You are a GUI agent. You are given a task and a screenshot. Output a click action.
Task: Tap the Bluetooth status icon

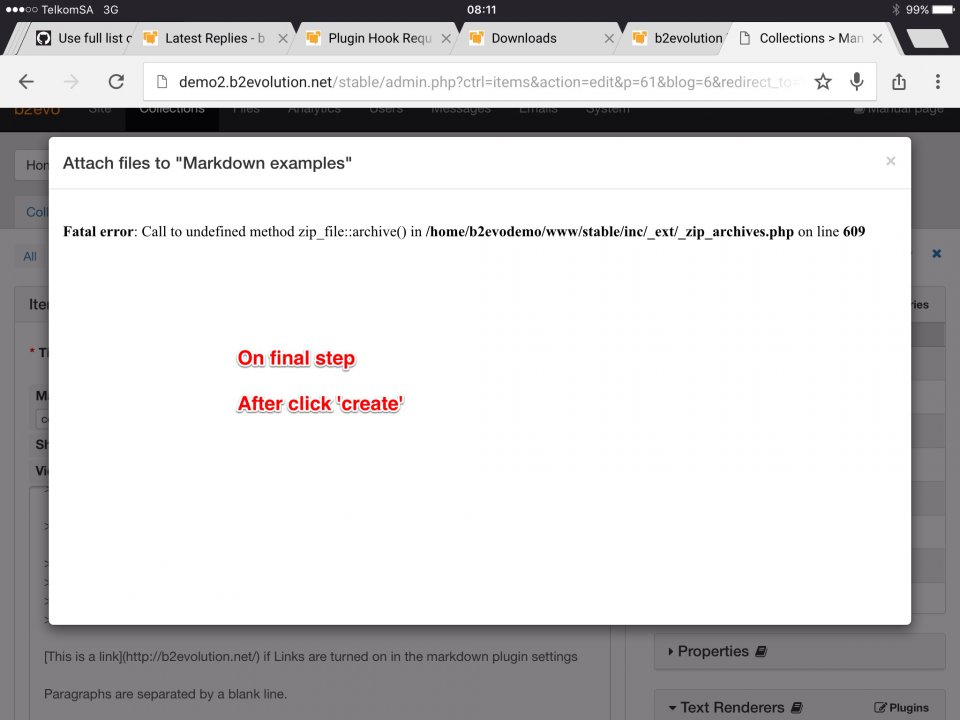tap(896, 10)
